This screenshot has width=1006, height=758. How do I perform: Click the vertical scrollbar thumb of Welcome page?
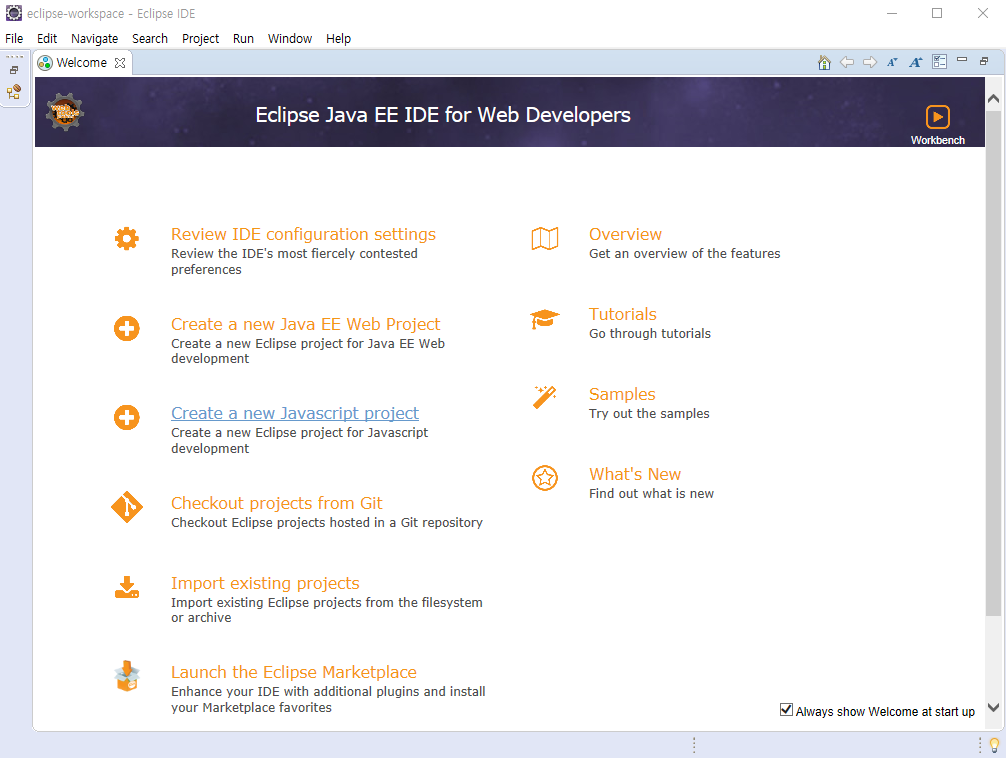(x=993, y=363)
